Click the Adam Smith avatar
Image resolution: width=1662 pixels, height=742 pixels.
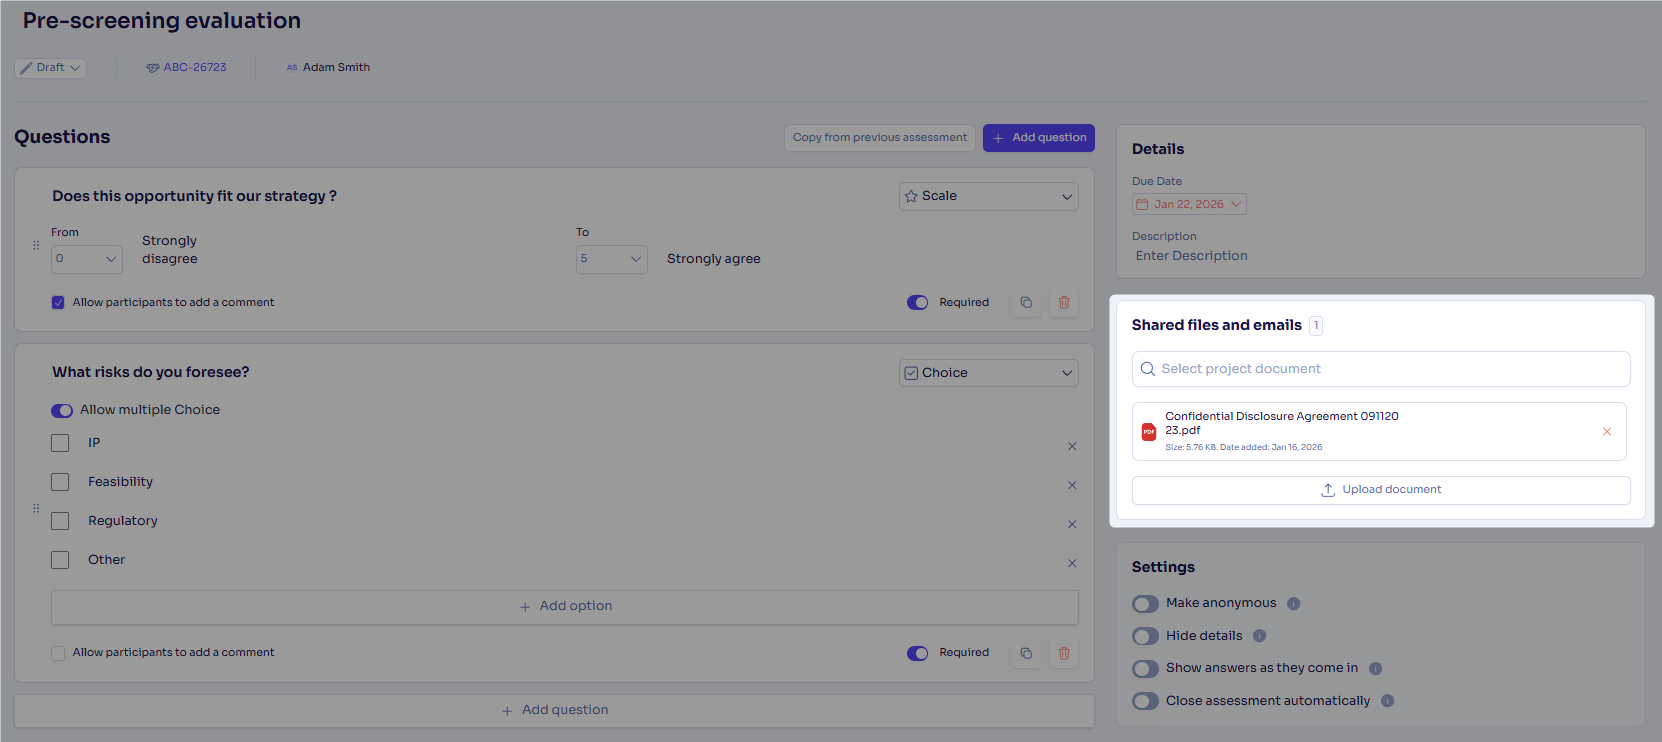point(292,68)
